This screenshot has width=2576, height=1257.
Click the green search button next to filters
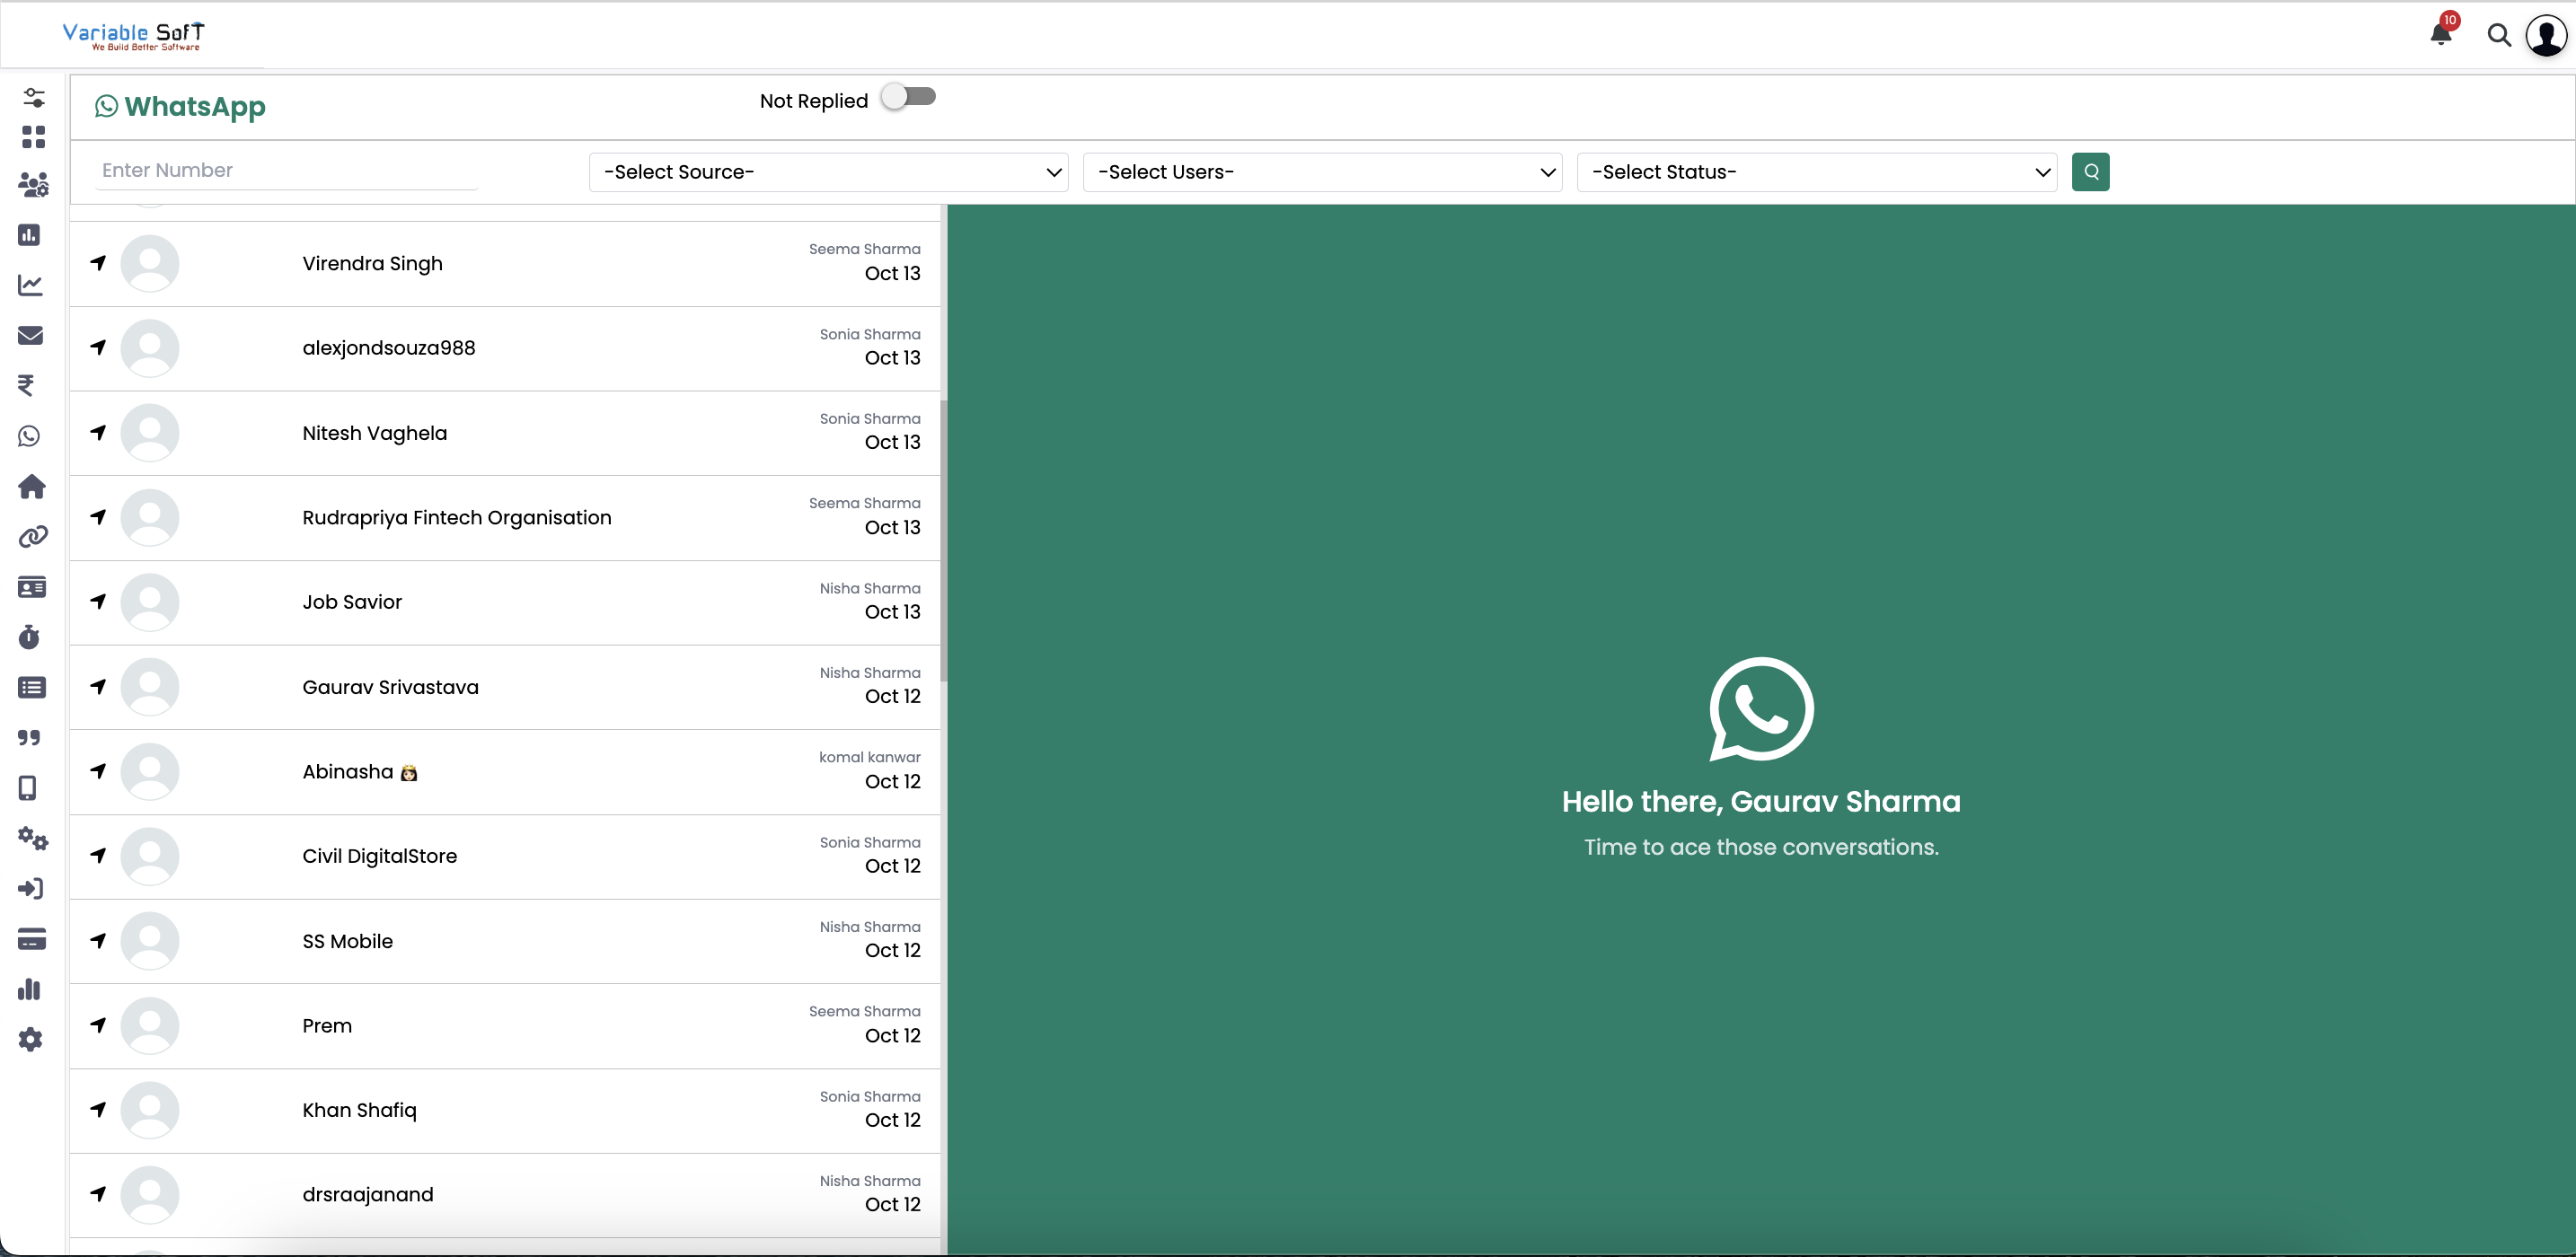point(2091,171)
